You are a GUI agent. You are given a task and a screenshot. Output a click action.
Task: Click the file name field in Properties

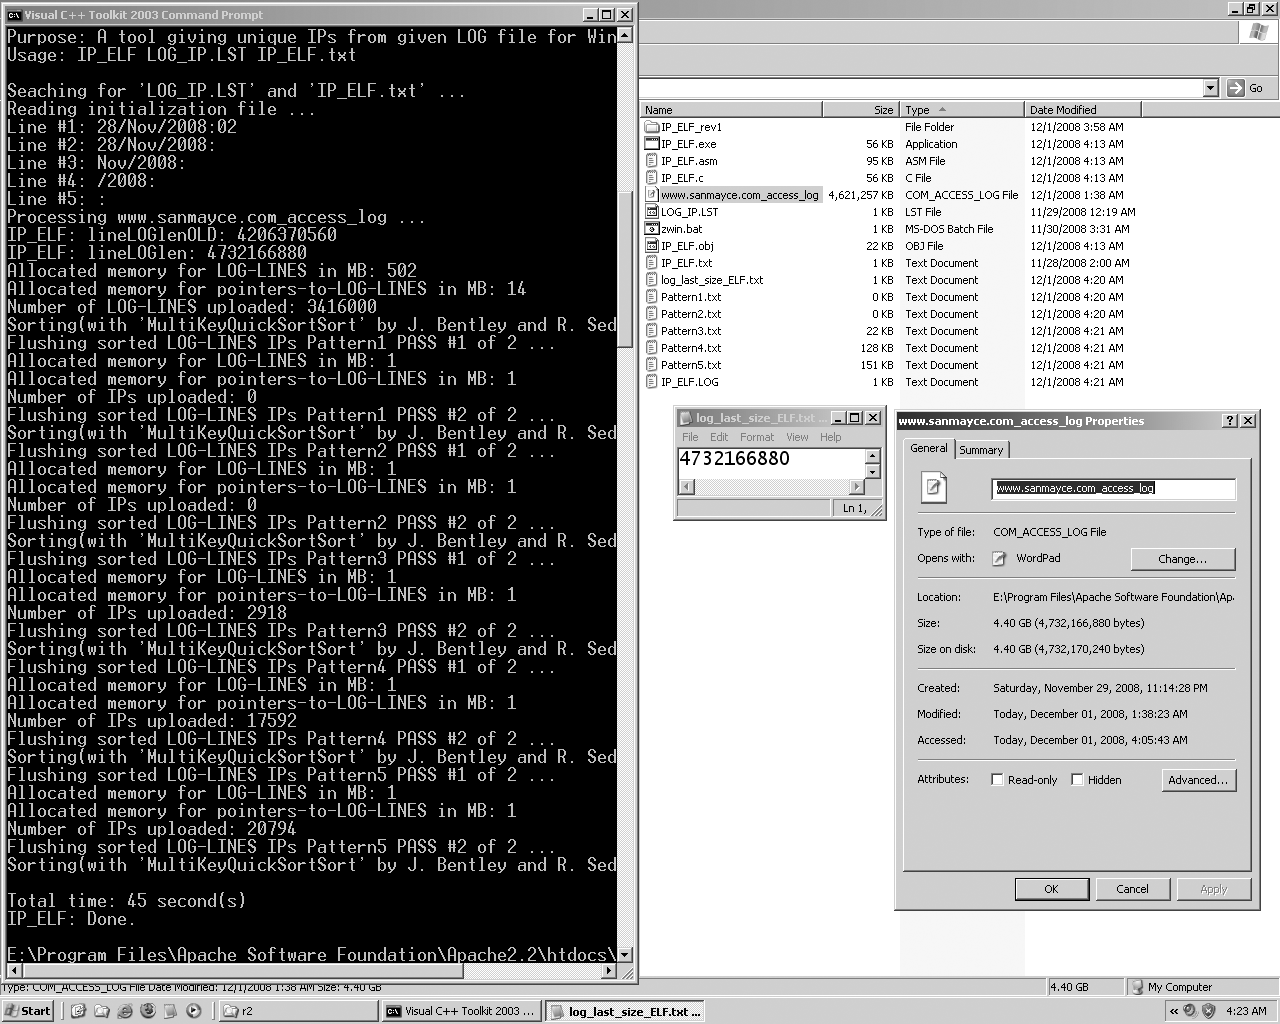[x=1114, y=488]
